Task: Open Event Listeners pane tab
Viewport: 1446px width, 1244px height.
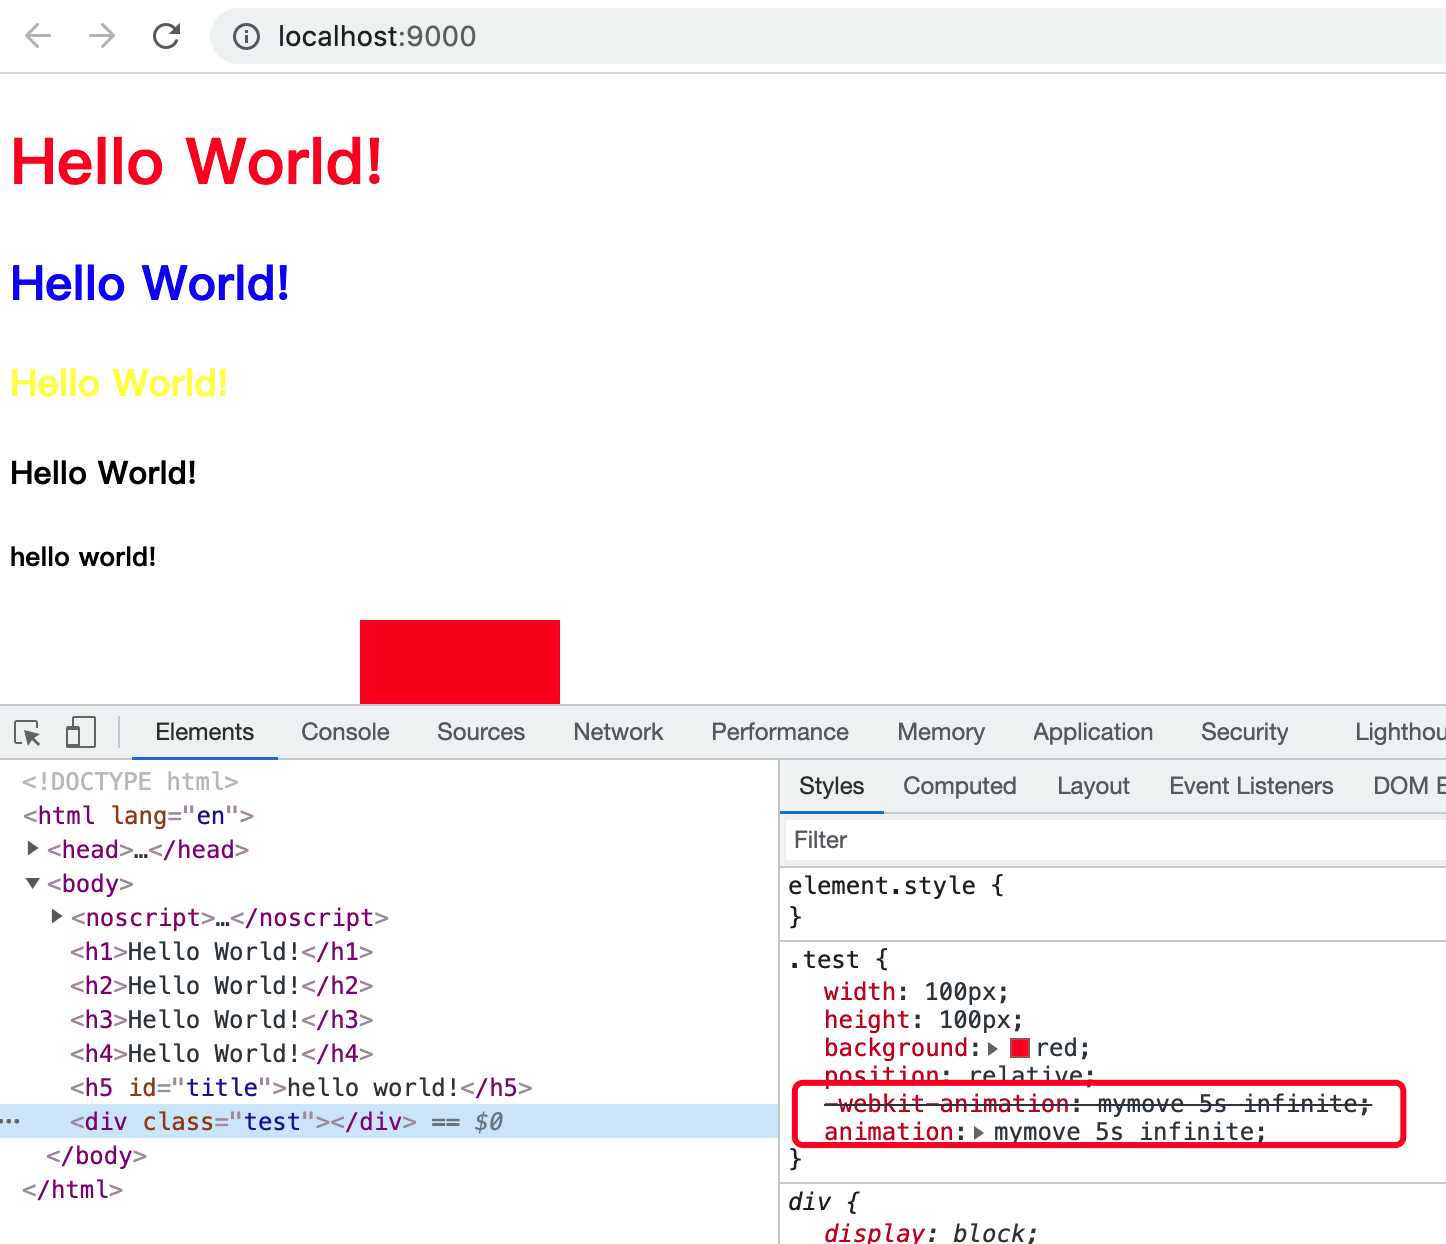Action: [x=1251, y=786]
